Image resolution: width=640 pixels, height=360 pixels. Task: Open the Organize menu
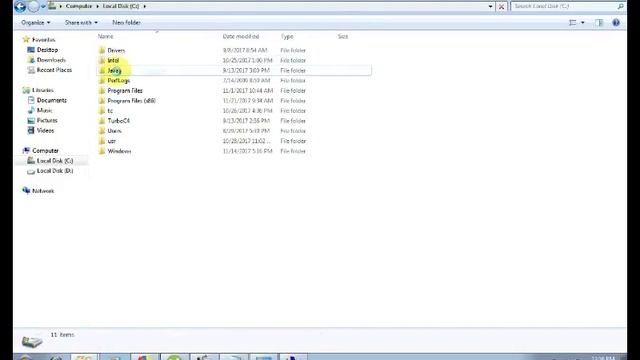pyautogui.click(x=36, y=22)
